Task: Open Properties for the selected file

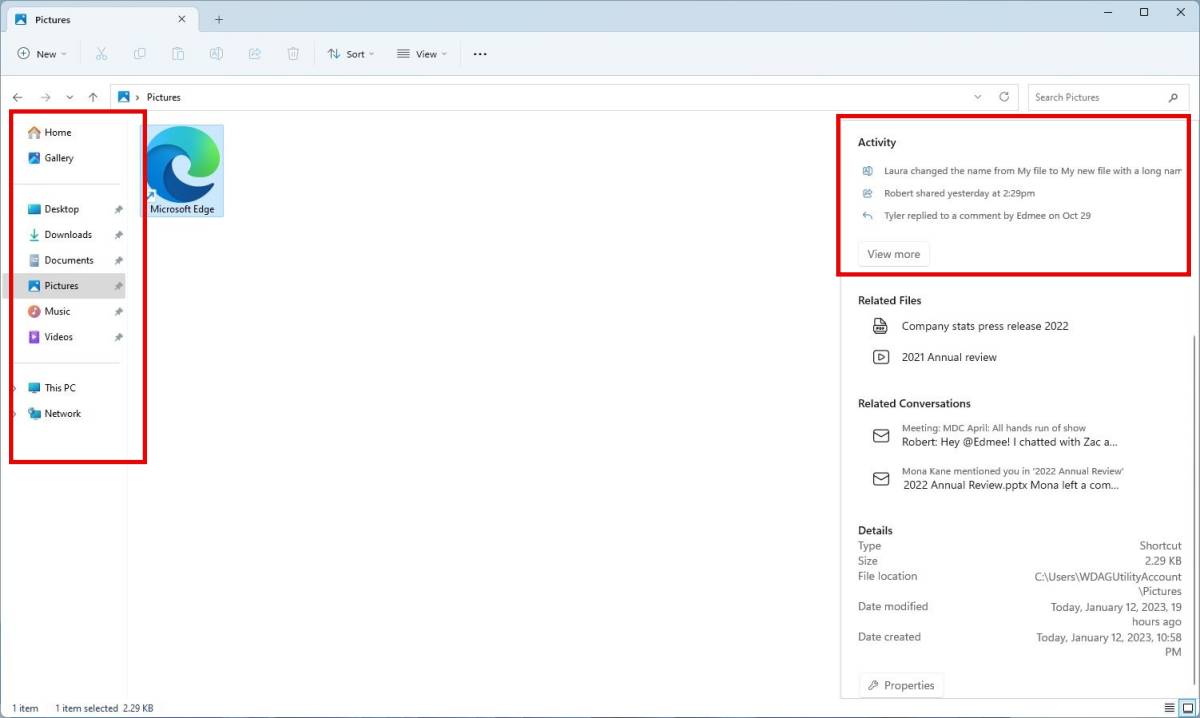Action: [901, 685]
